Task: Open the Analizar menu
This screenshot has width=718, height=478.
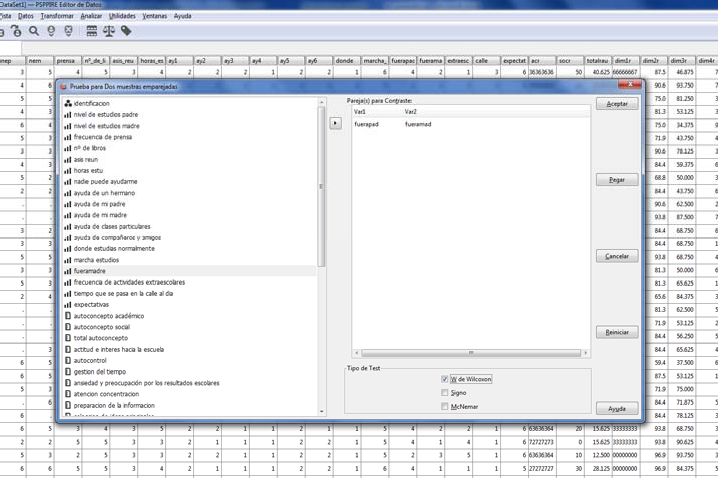Action: (91, 16)
